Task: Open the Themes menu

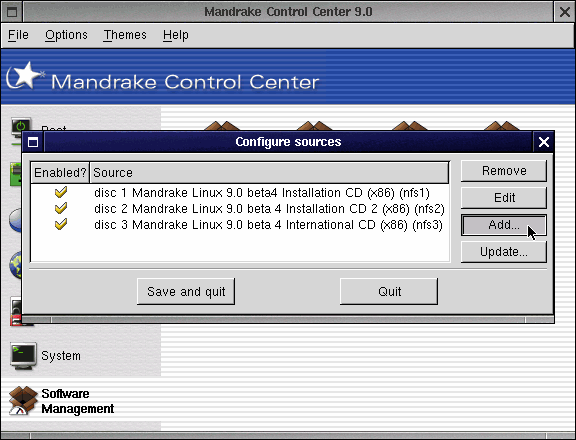Action: click(x=125, y=35)
